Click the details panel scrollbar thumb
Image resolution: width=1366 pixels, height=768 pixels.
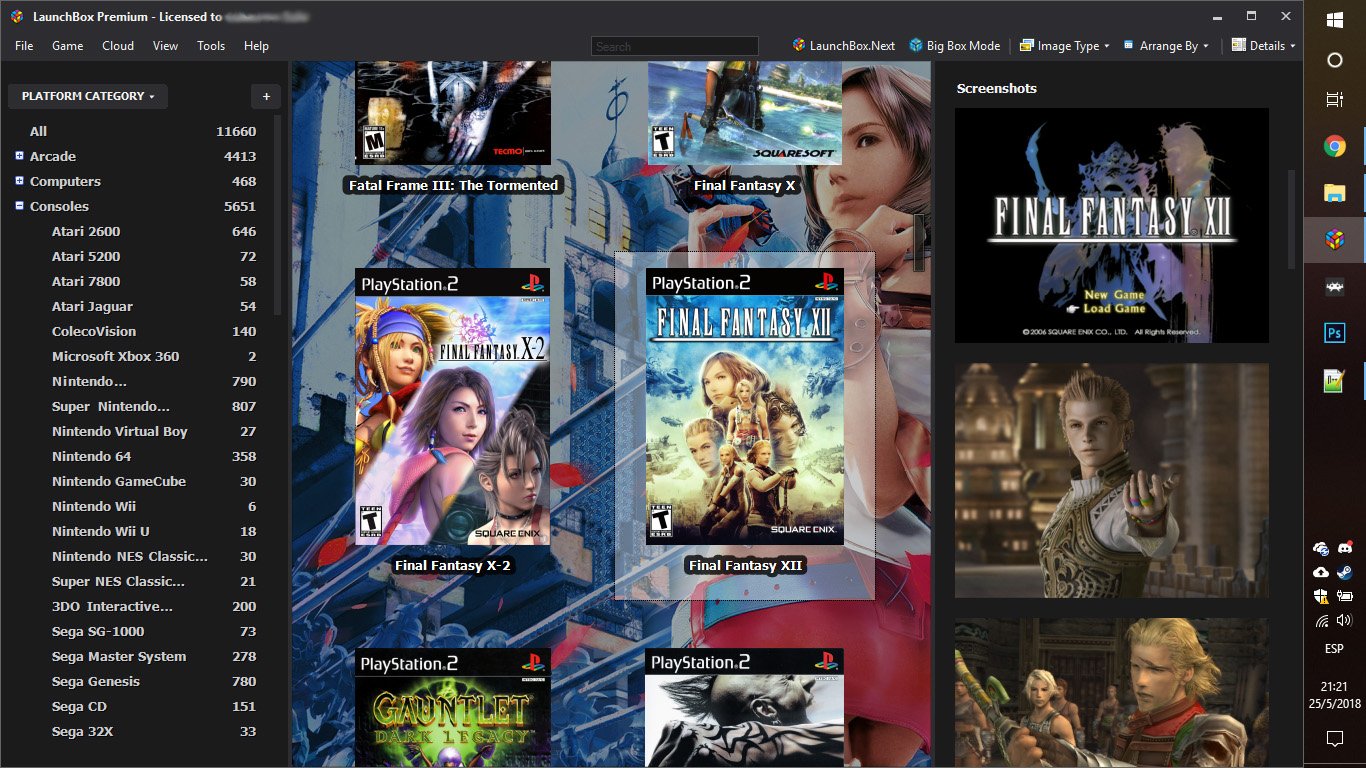coord(1291,219)
